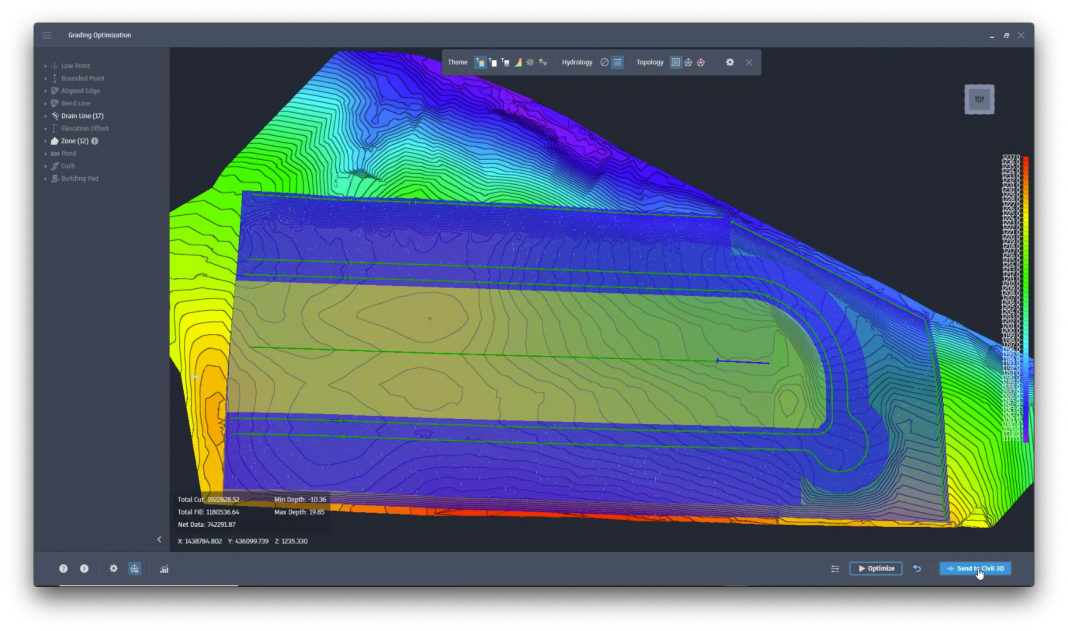Click the Z: 1235.330 coordinate readout
1068x631 pixels.
291,541
